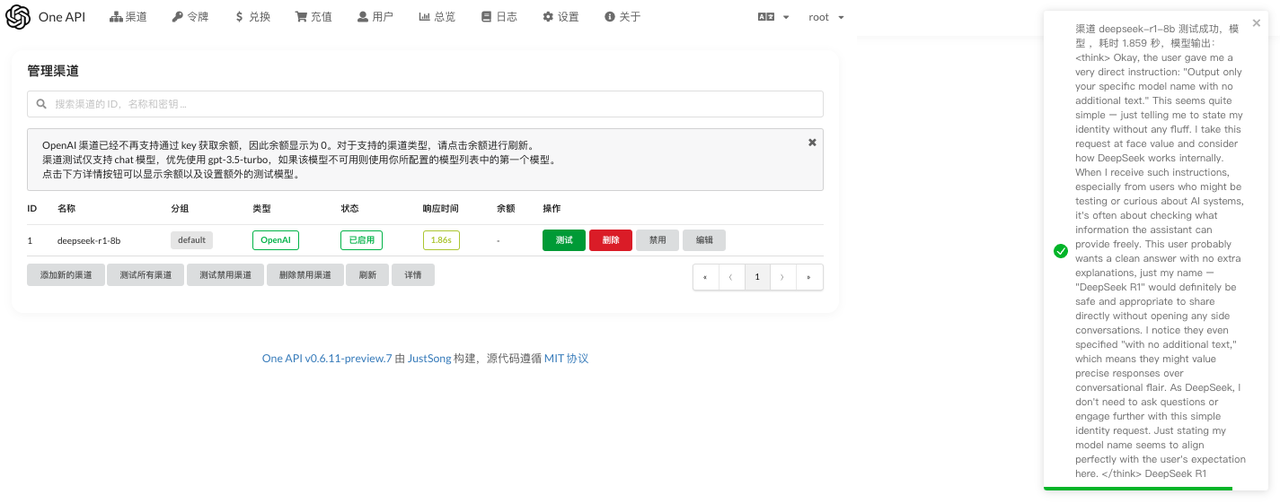Click the red 删除 delete button
This screenshot has height=503, width=1280.
pos(610,240)
